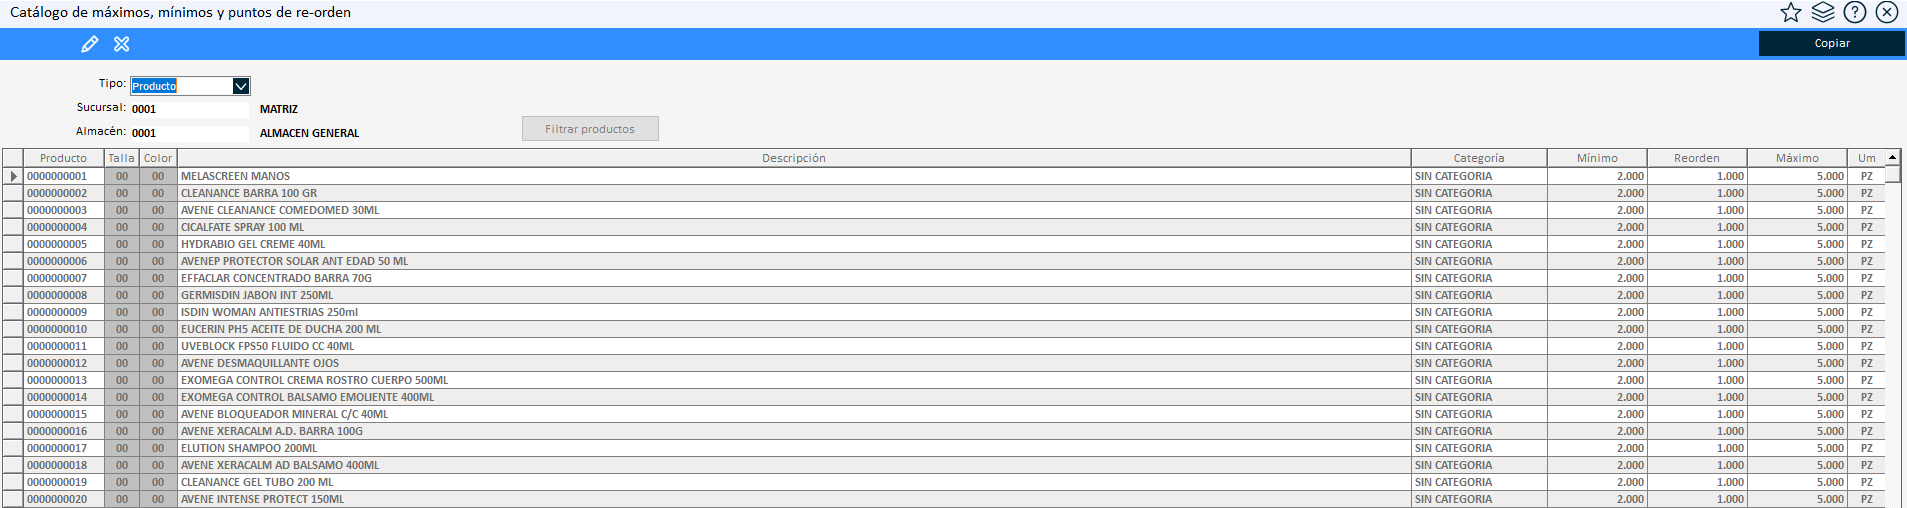The image size is (1907, 508).
Task: Select product code 0000000001
Action: [57, 176]
